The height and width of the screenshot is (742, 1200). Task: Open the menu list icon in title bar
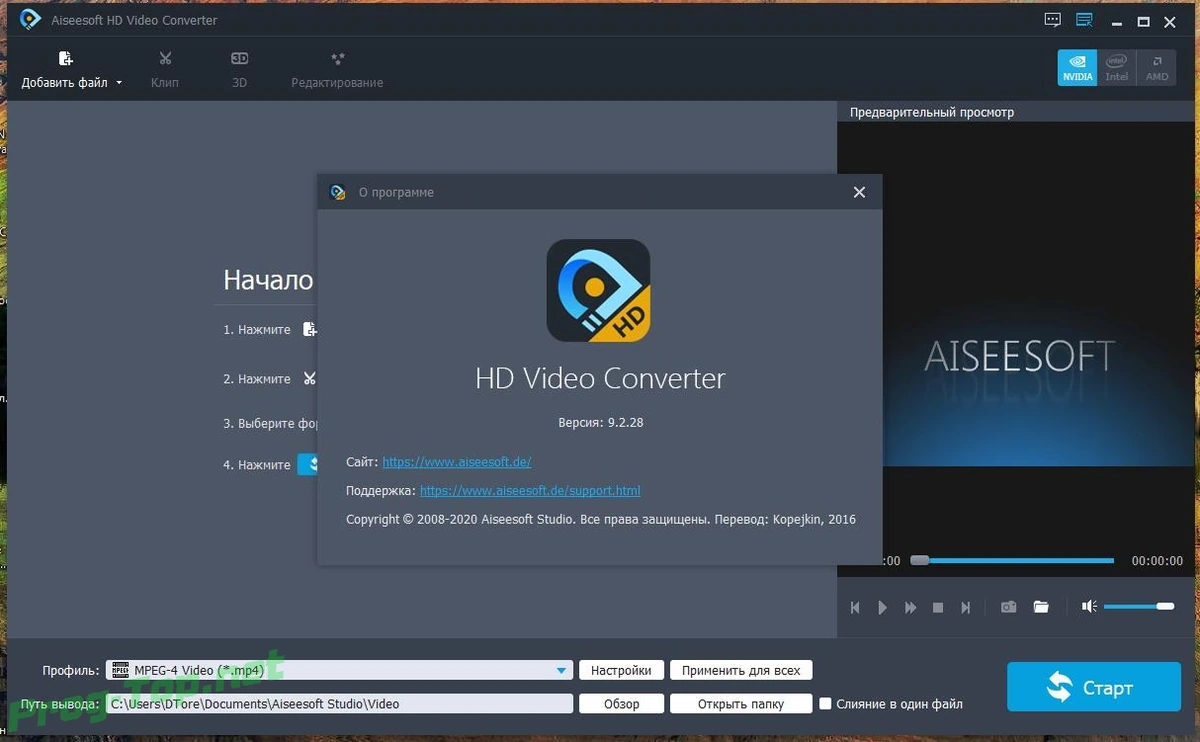1084,20
